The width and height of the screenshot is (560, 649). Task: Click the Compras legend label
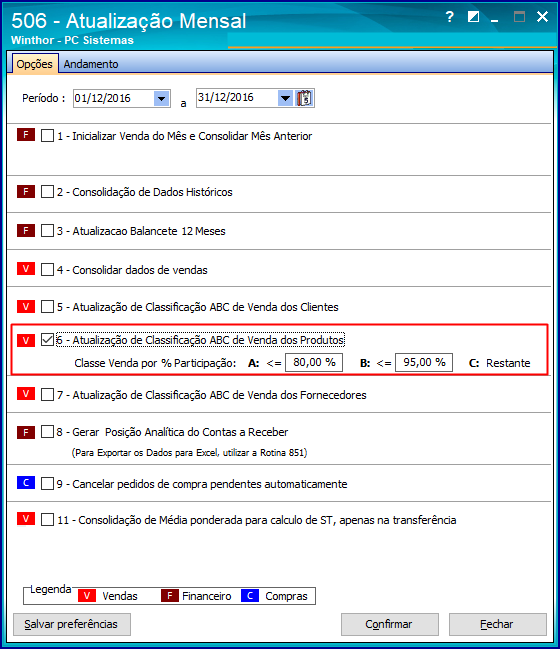(x=286, y=596)
